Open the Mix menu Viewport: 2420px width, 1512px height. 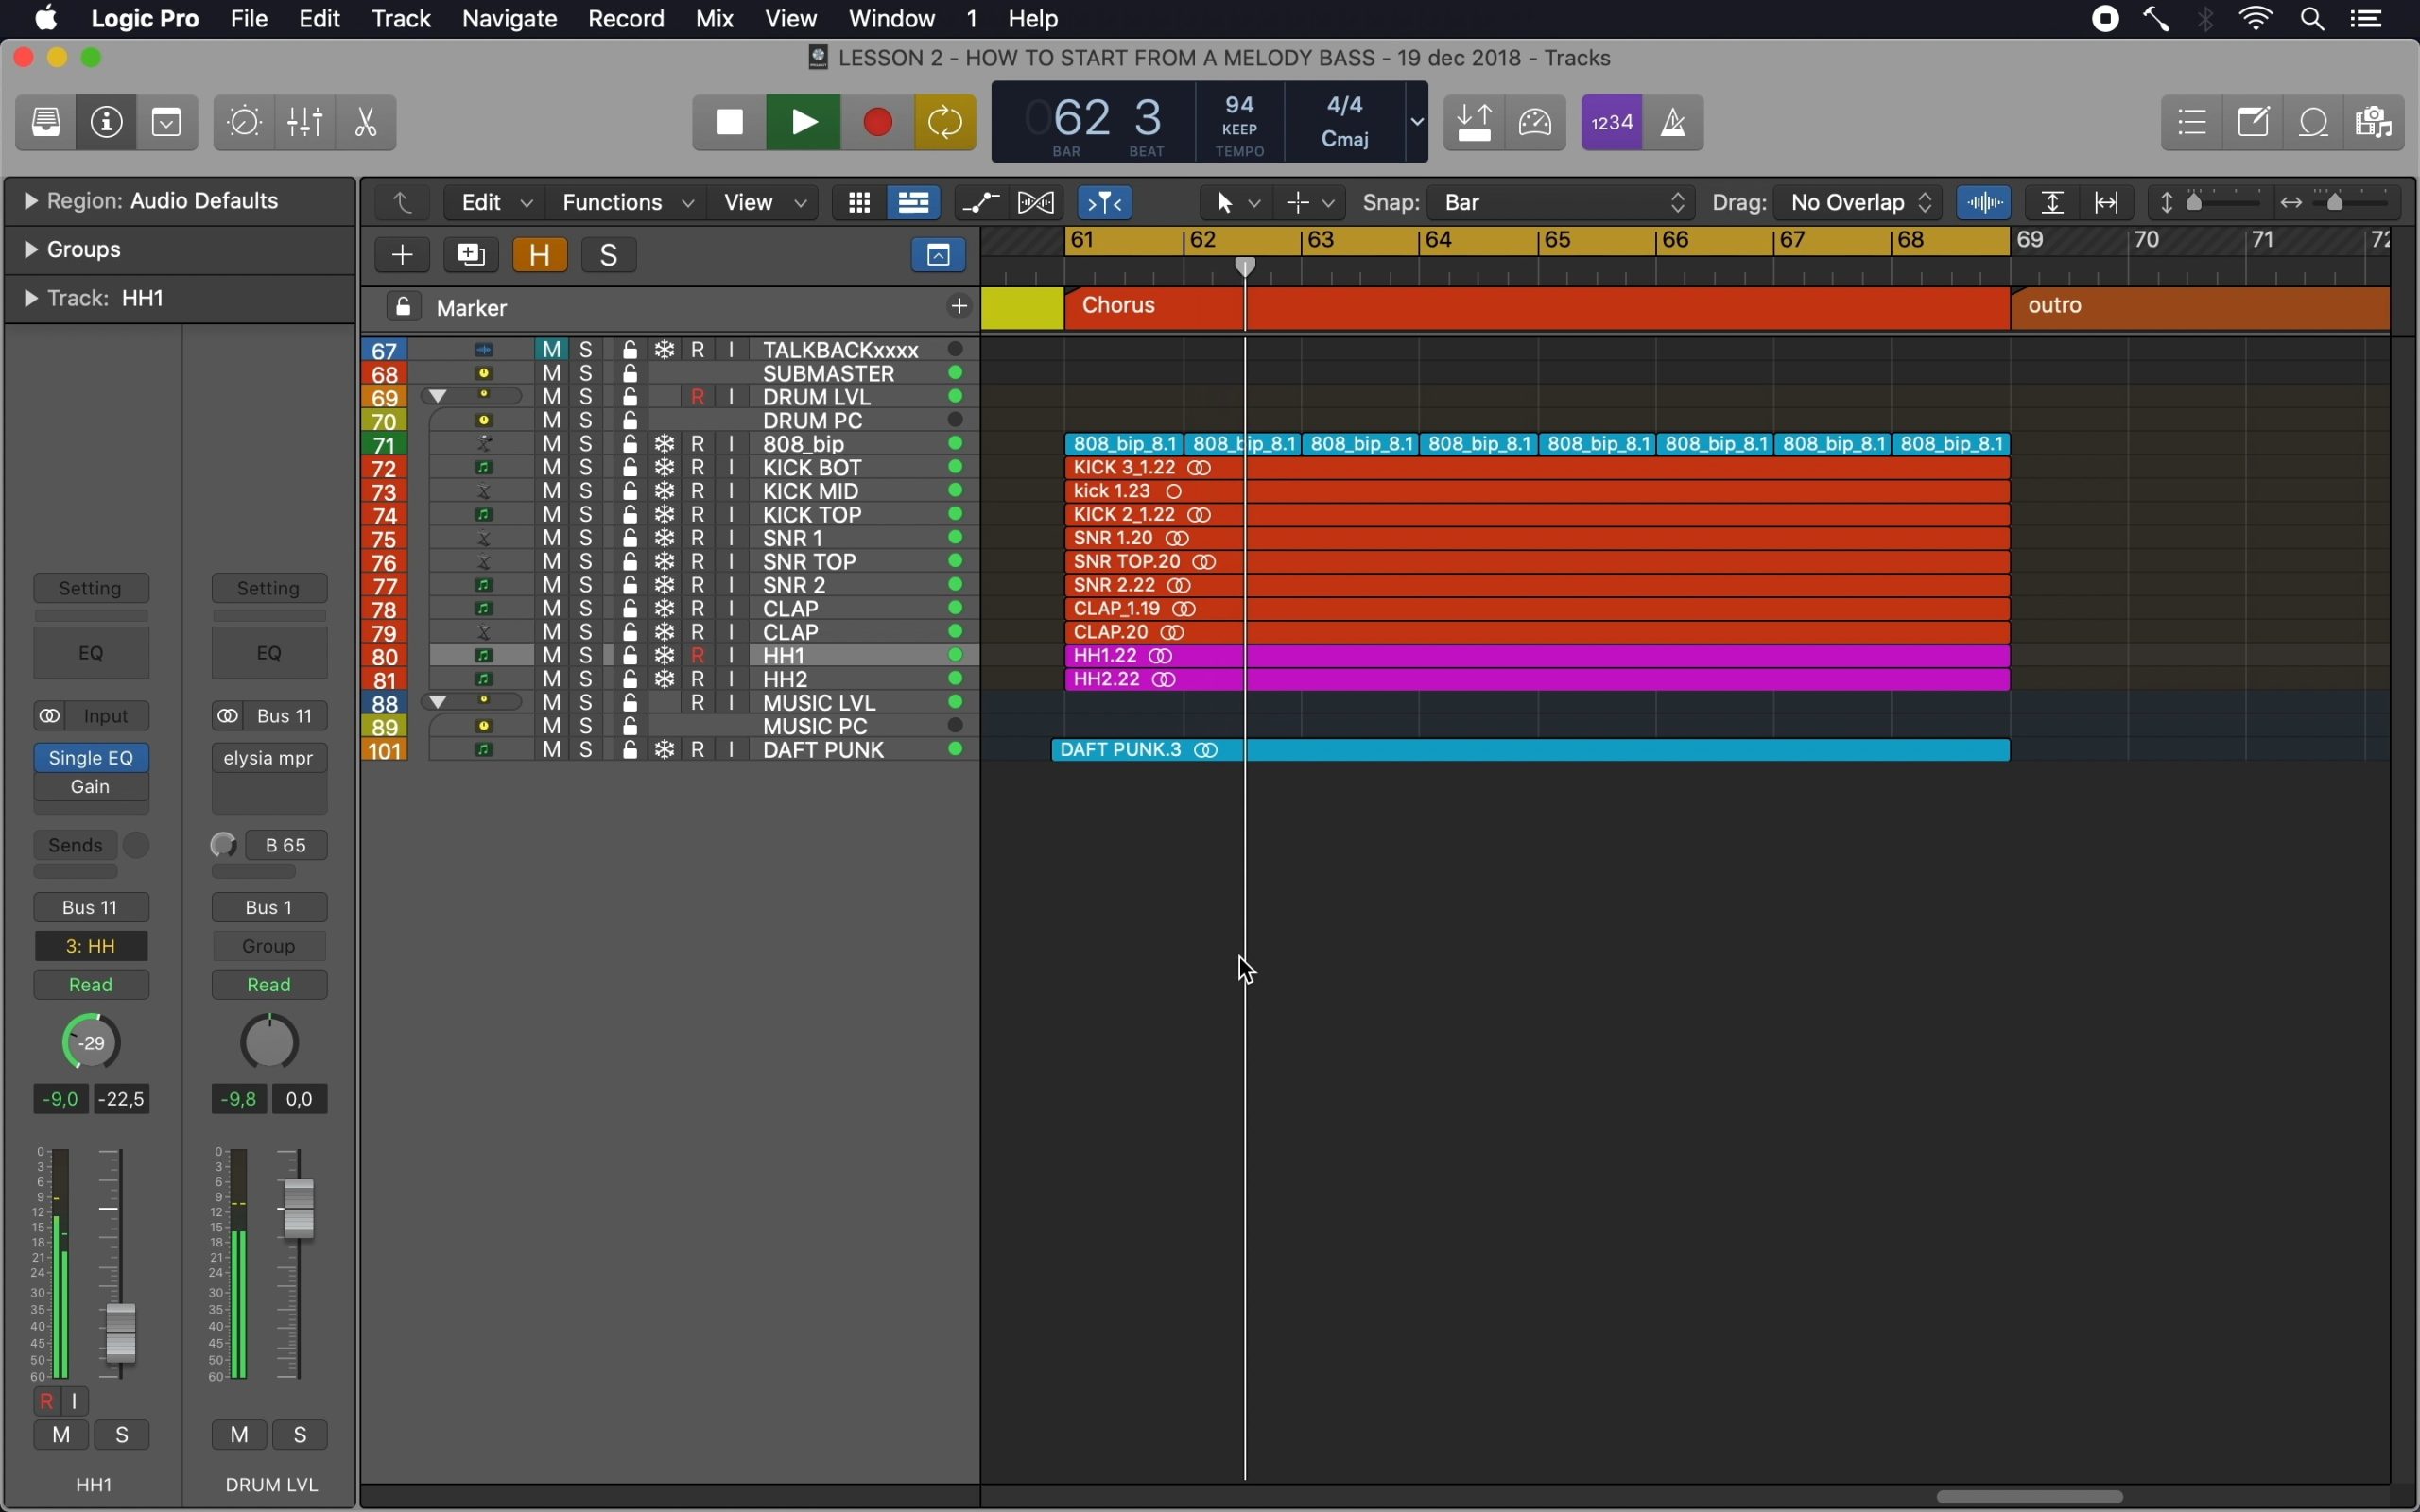pos(714,19)
